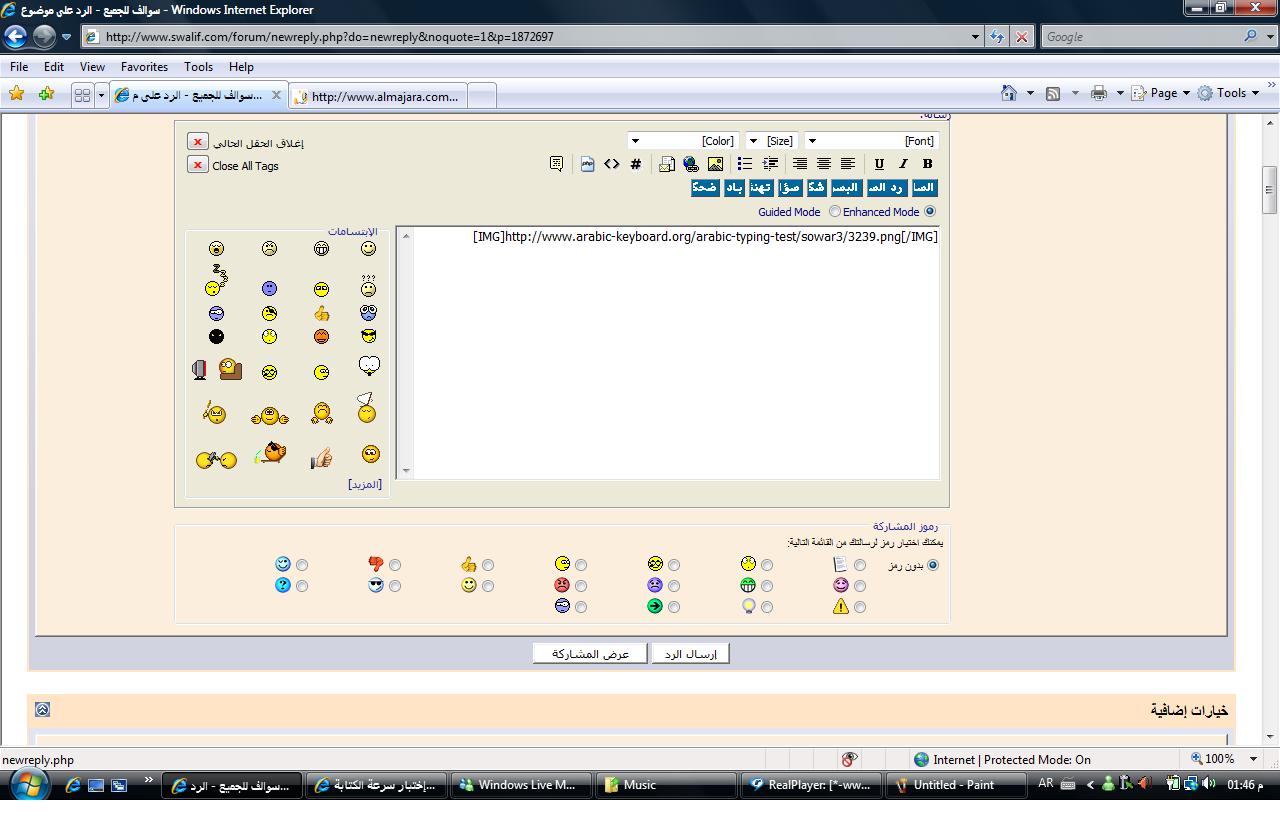Add page to Favorites with plus-star icon
Viewport: 1280px width, 819px height.
(46, 94)
